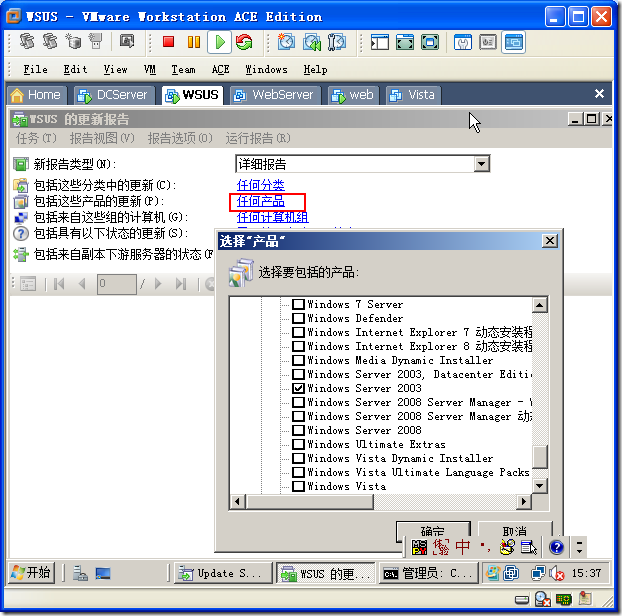Check the Windows Defender checkbox

click(298, 318)
